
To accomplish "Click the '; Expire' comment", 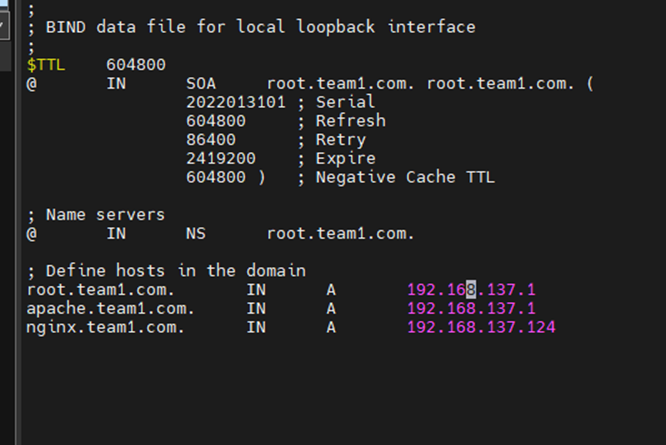I will click(336, 158).
